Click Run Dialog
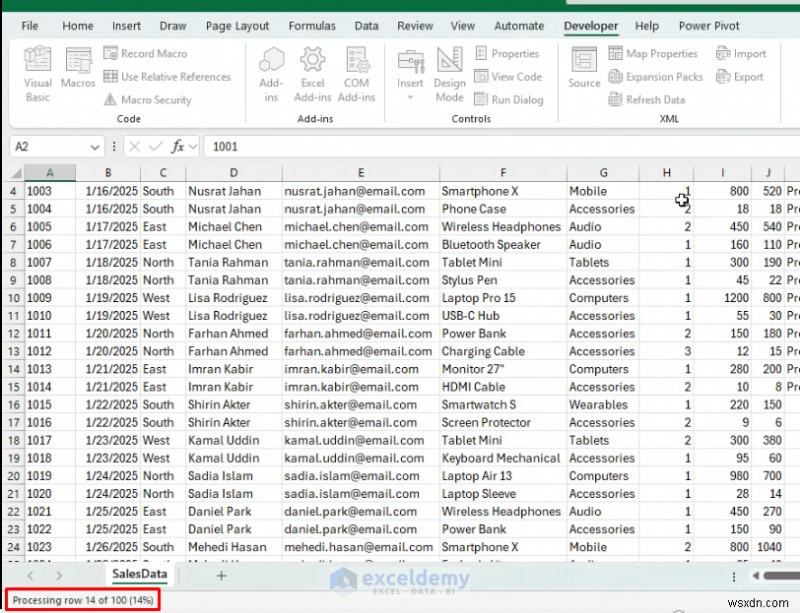The height and width of the screenshot is (613, 800). (x=509, y=100)
